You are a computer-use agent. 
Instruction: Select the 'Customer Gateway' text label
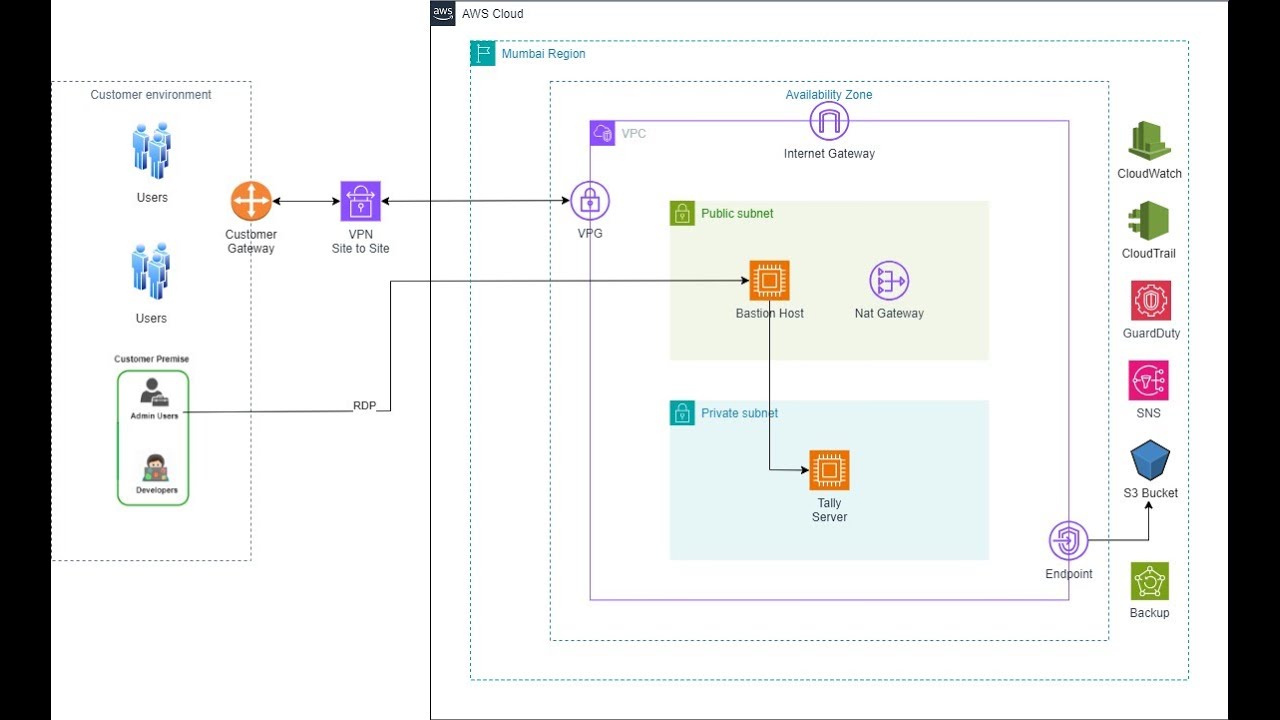(251, 241)
